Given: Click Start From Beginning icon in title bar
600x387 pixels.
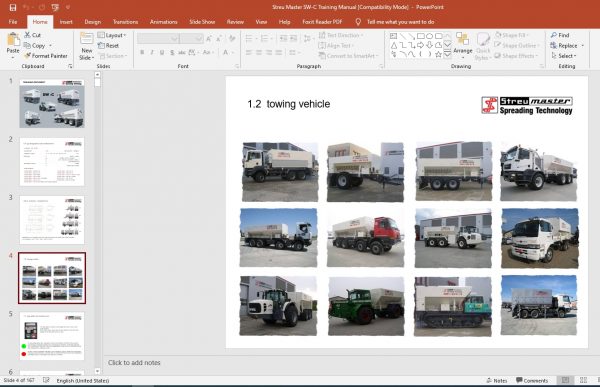Looking at the screenshot, I should pos(55,7).
